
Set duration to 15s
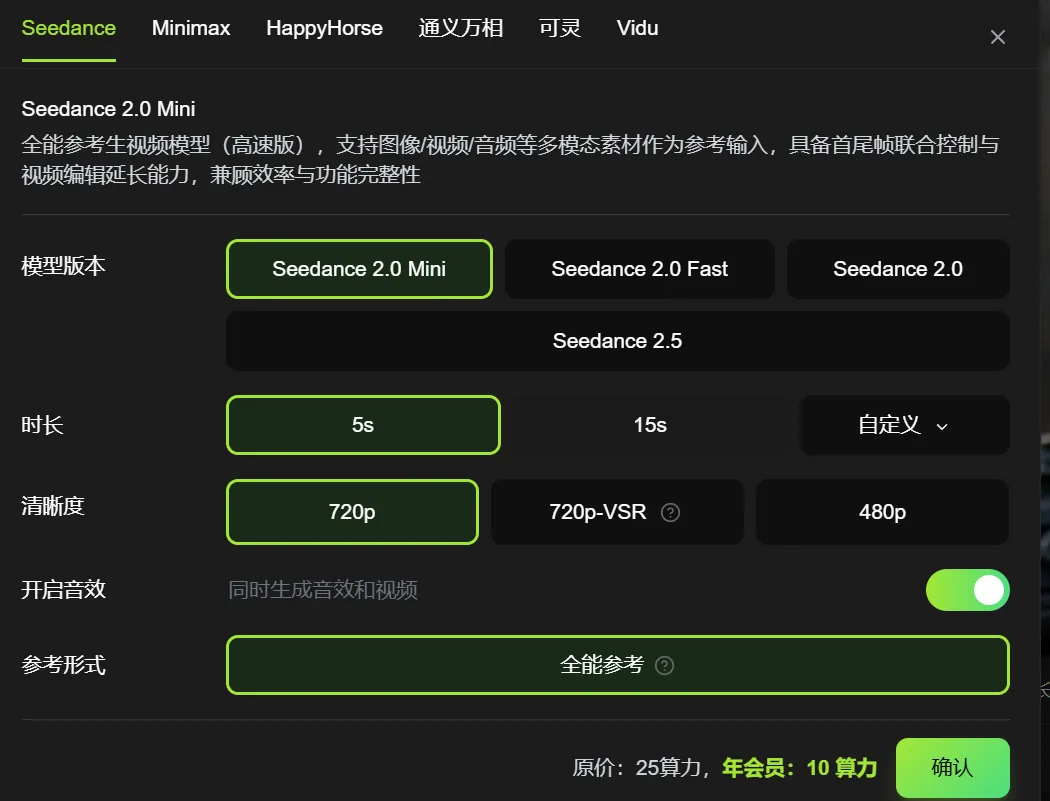650,425
